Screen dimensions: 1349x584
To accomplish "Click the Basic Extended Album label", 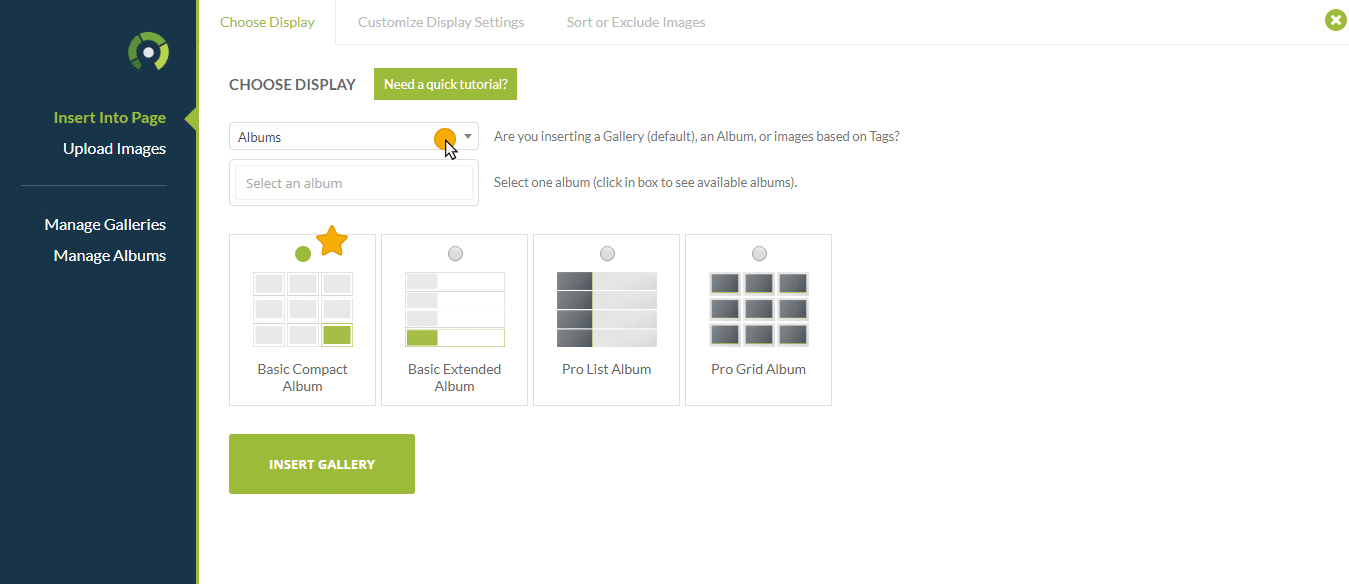I will pos(455,378).
